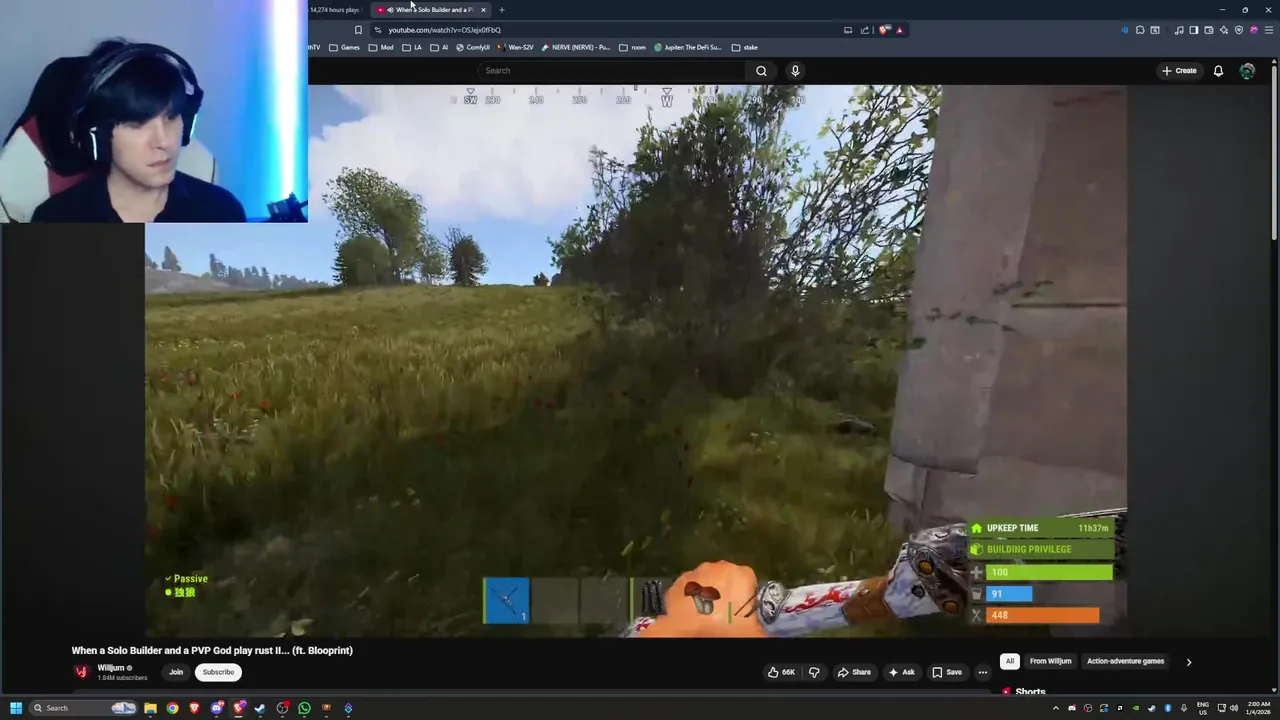Image resolution: width=1280 pixels, height=720 pixels.
Task: Click the Rust video player area
Action: pos(636,361)
